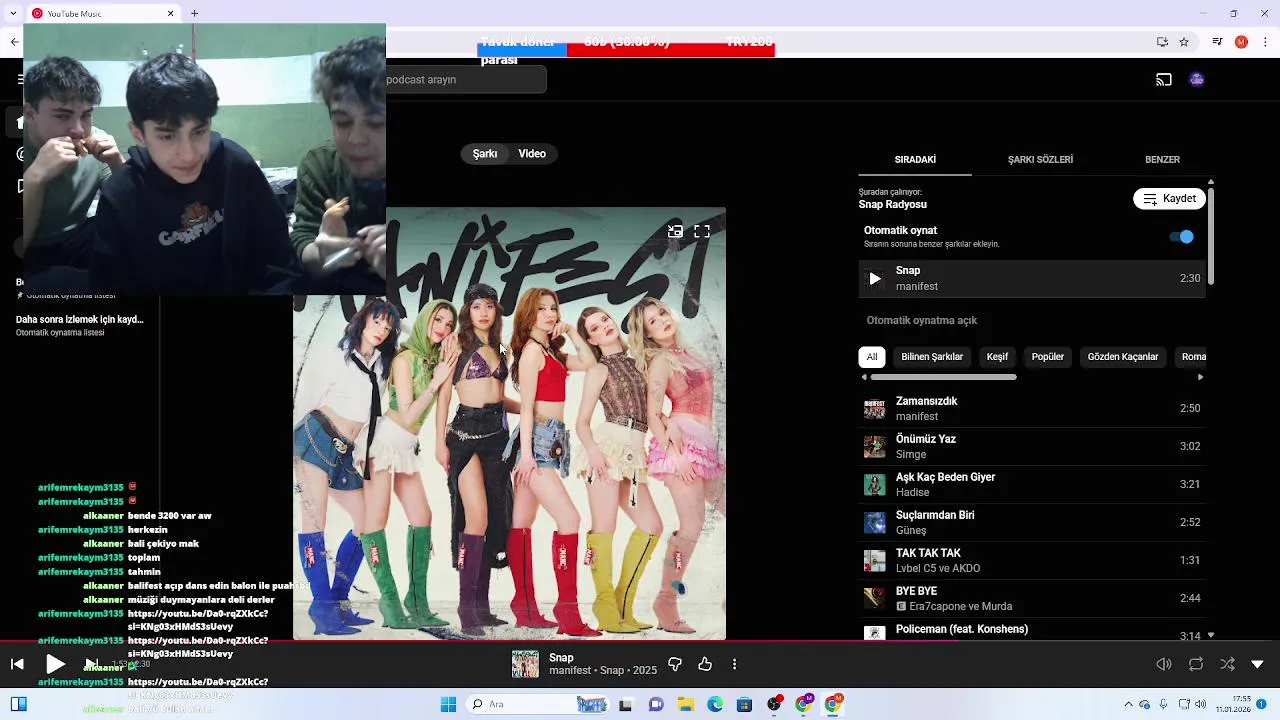
Task: Select the All filter chip
Action: (872, 357)
